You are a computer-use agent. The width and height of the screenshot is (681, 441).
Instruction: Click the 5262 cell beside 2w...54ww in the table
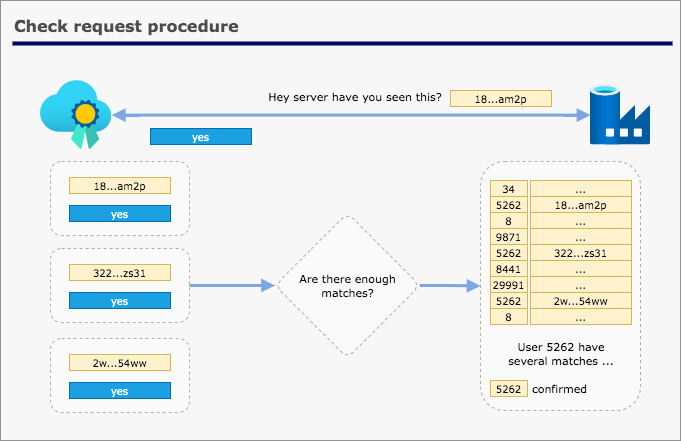pos(509,301)
